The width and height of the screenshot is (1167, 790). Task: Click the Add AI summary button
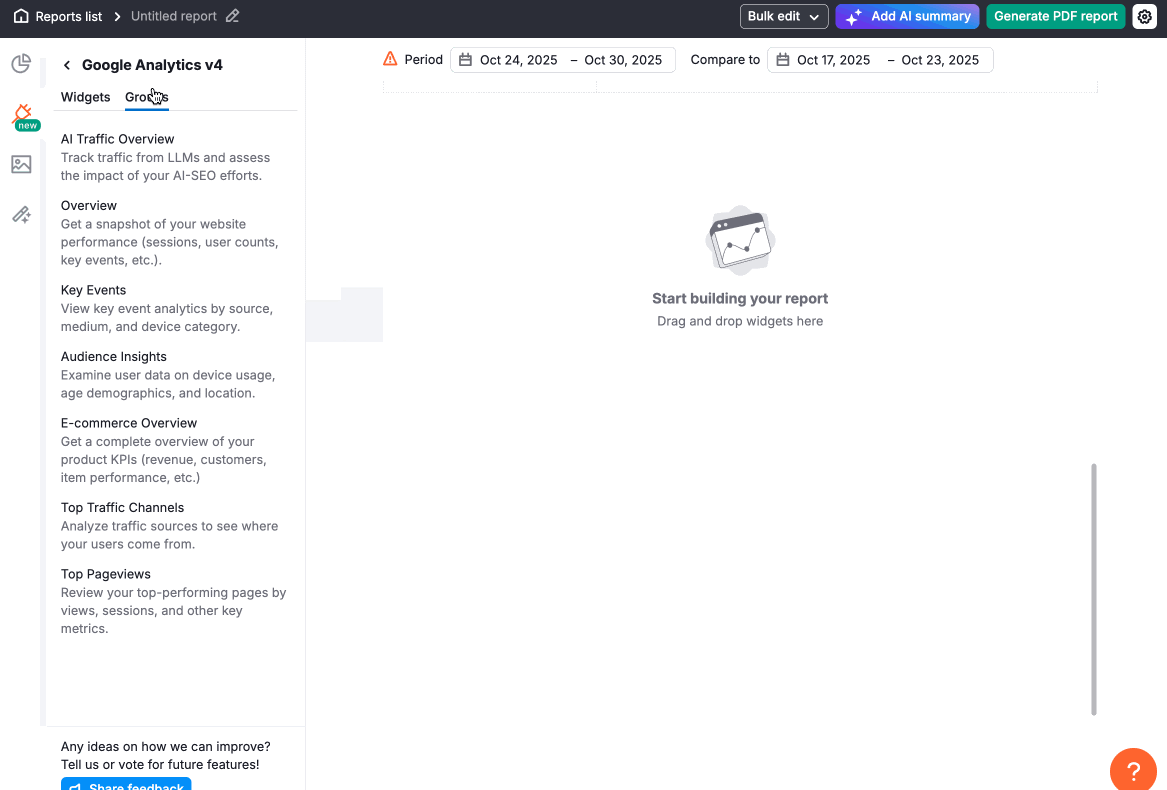tap(907, 17)
